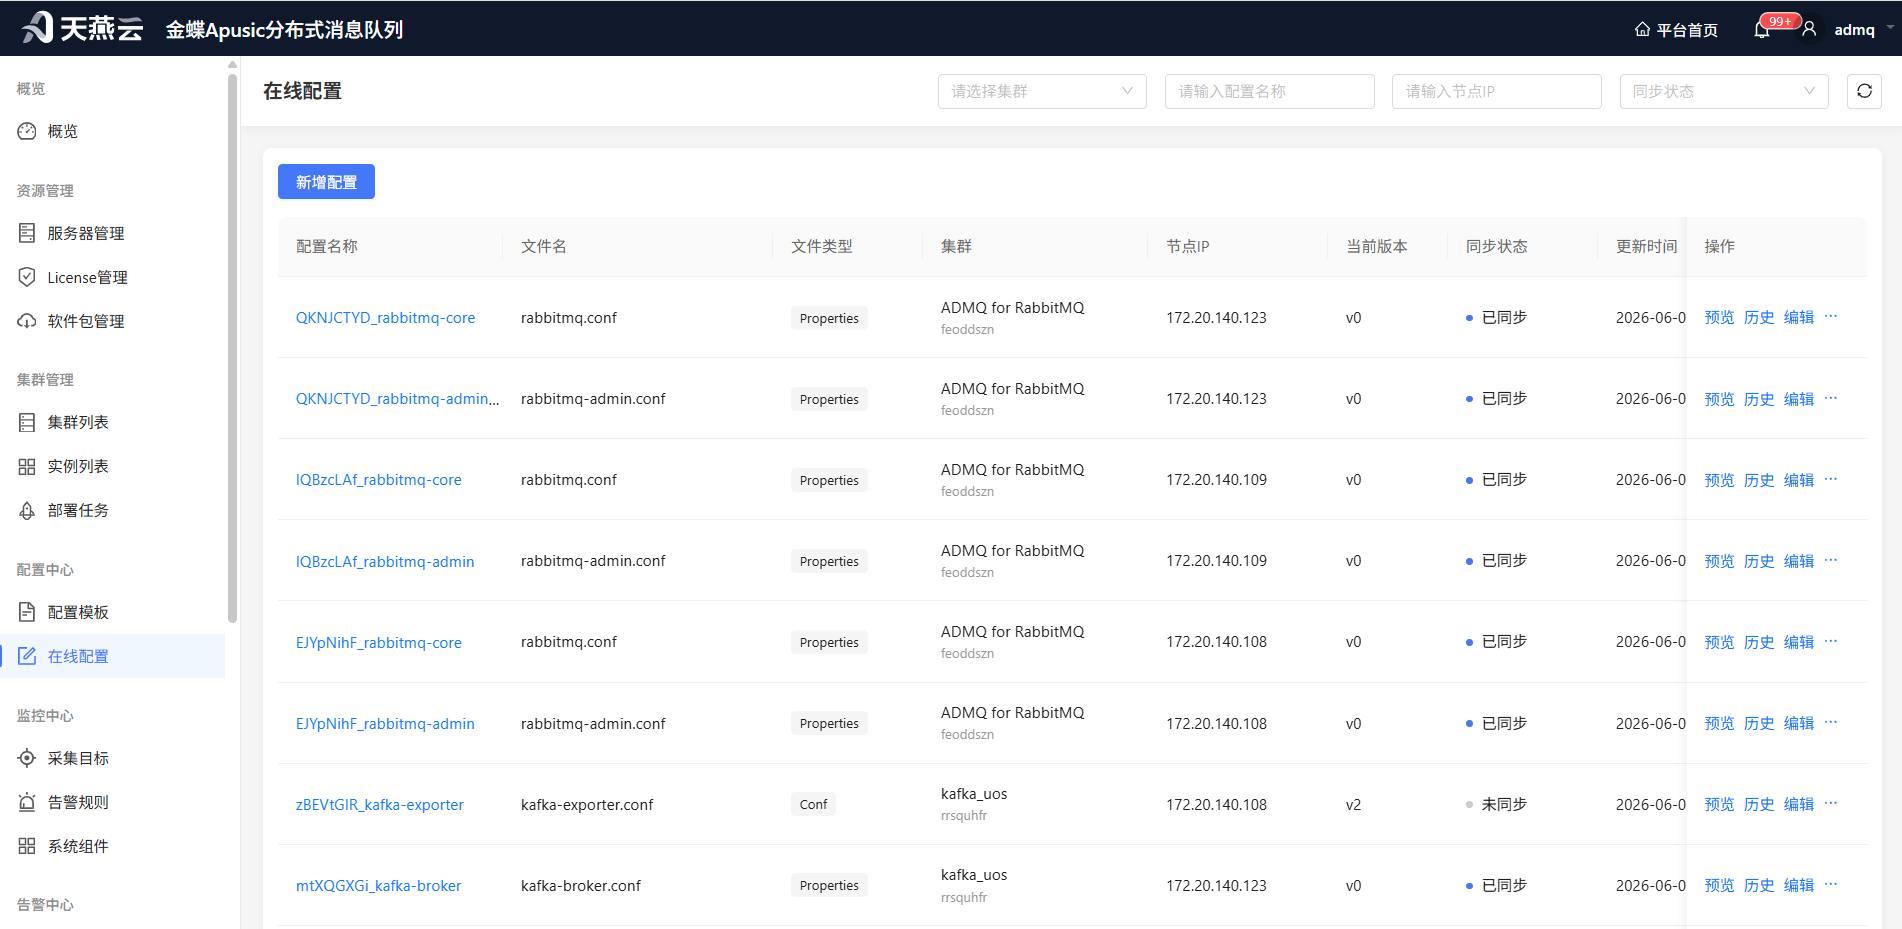1902x929 pixels.
Task: Click 预览 for EJYpNihF_rabbitmq-core row
Action: 1719,642
